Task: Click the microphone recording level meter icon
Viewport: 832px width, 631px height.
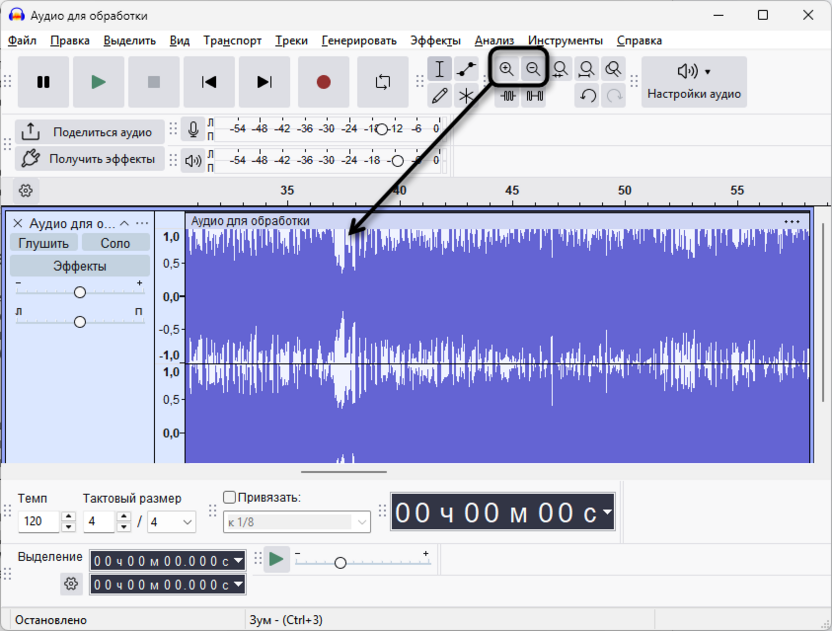Action: click(193, 131)
